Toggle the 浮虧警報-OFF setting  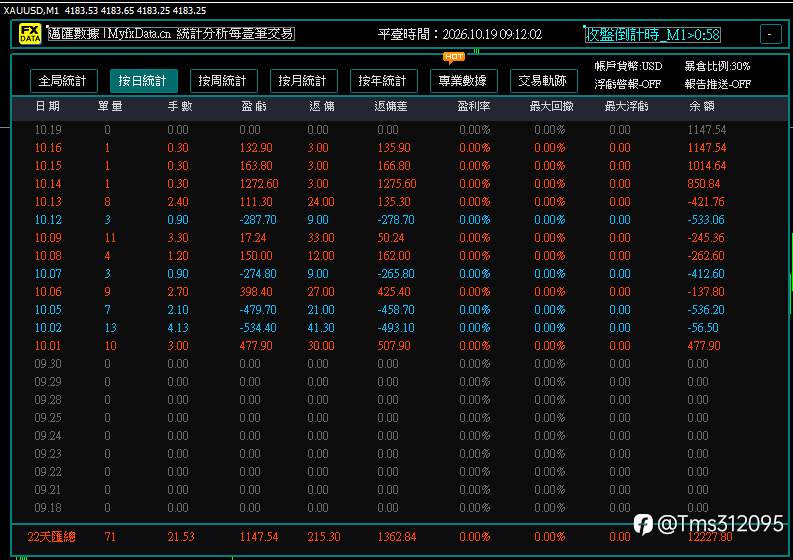[628, 84]
